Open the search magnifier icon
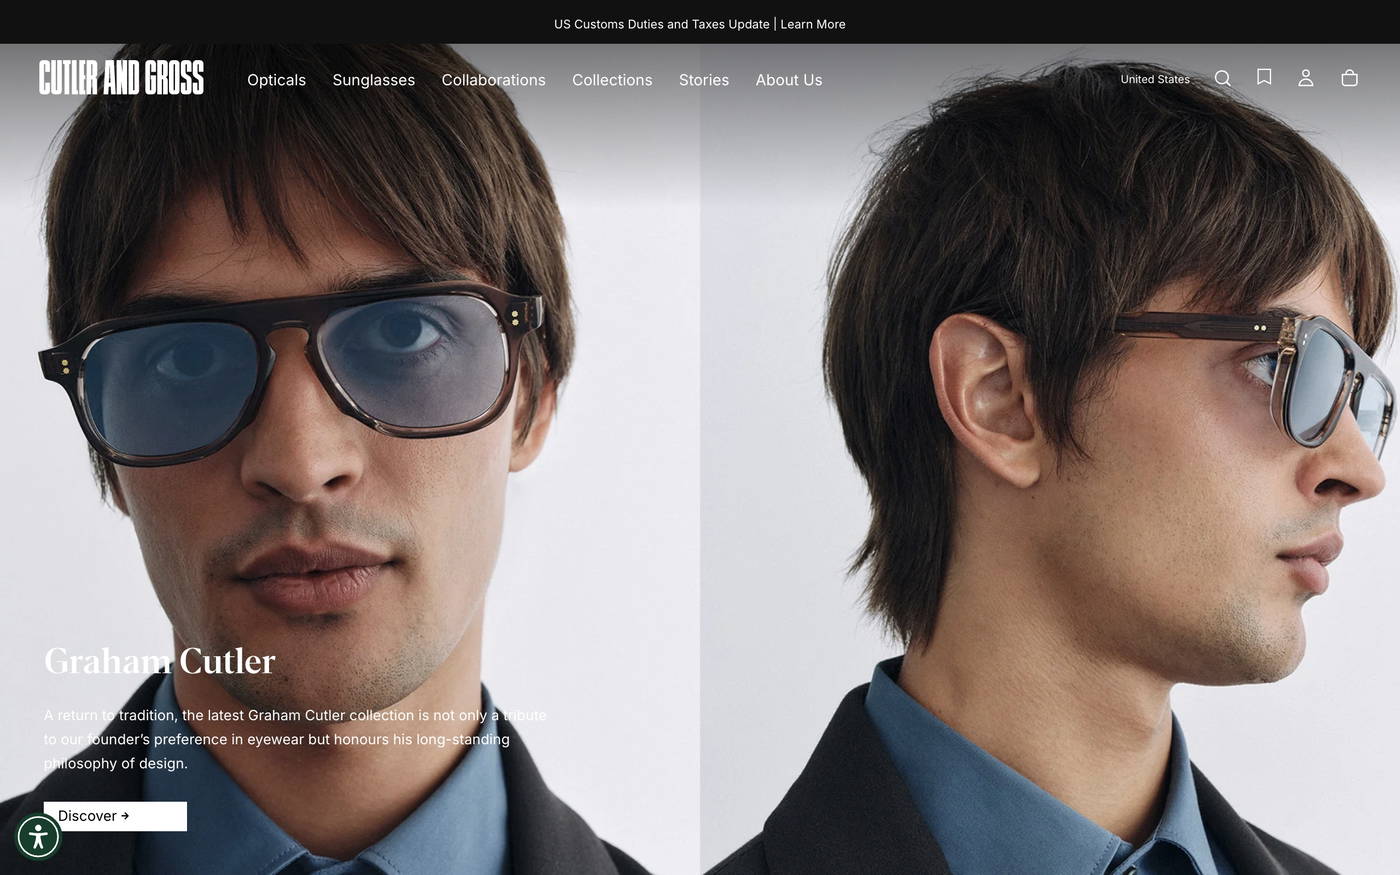Screen dimensions: 1400x875 pos(1222,78)
